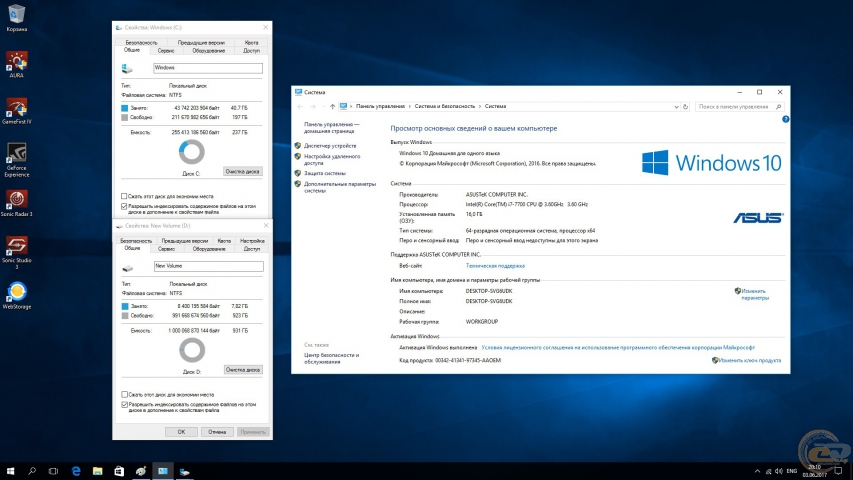The width and height of the screenshot is (853, 480).
Task: Open the AURA desktop shortcut
Action: [x=16, y=65]
